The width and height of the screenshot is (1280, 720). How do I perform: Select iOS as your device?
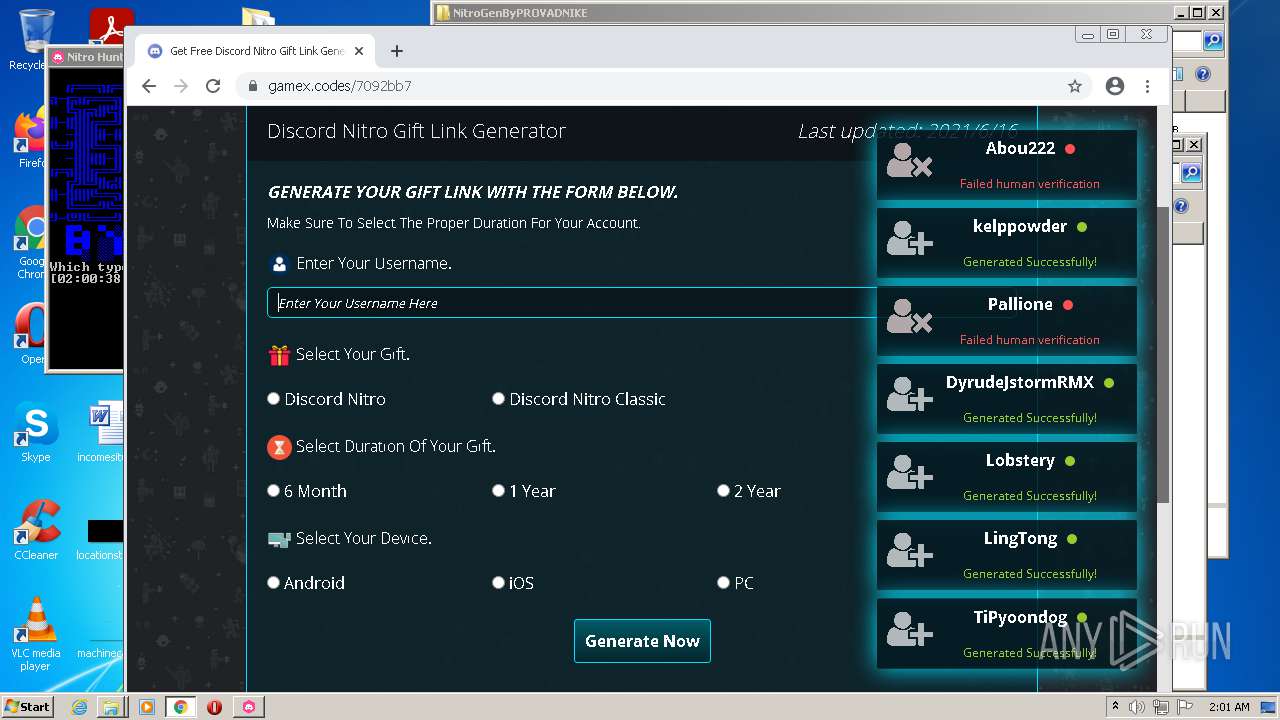(498, 583)
